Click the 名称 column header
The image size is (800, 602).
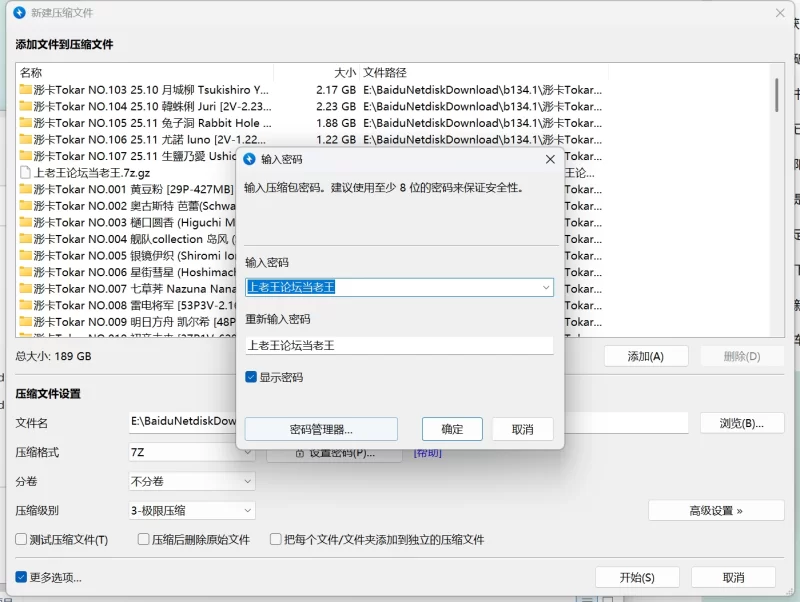tap(31, 72)
